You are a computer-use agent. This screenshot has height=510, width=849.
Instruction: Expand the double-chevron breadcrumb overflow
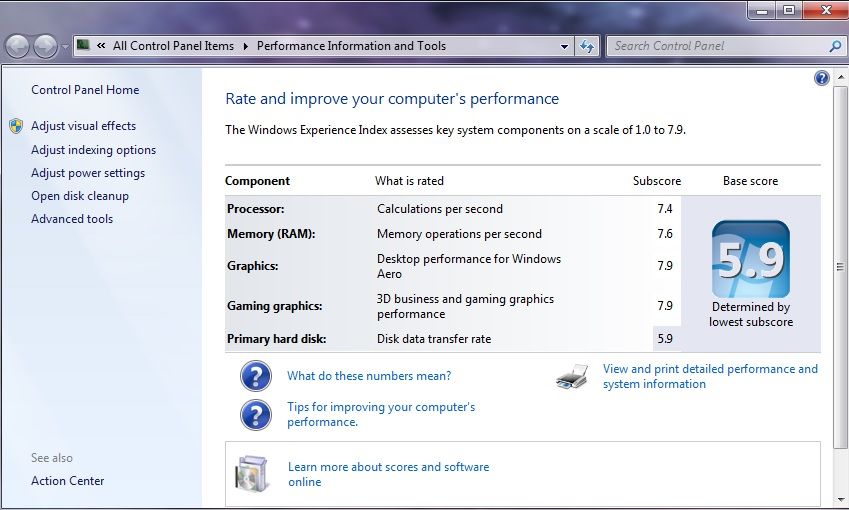[x=101, y=46]
